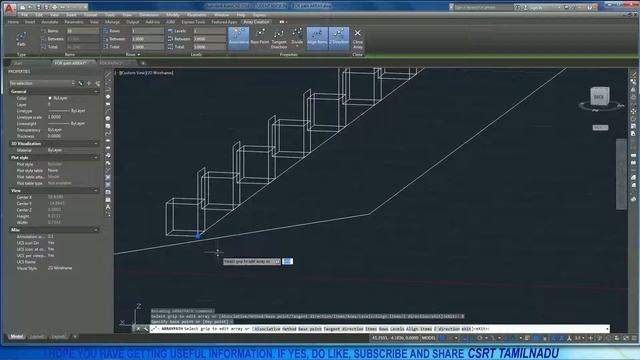This screenshot has height=360, width=640.
Task: Click the Rows count input field
Action: point(147,31)
